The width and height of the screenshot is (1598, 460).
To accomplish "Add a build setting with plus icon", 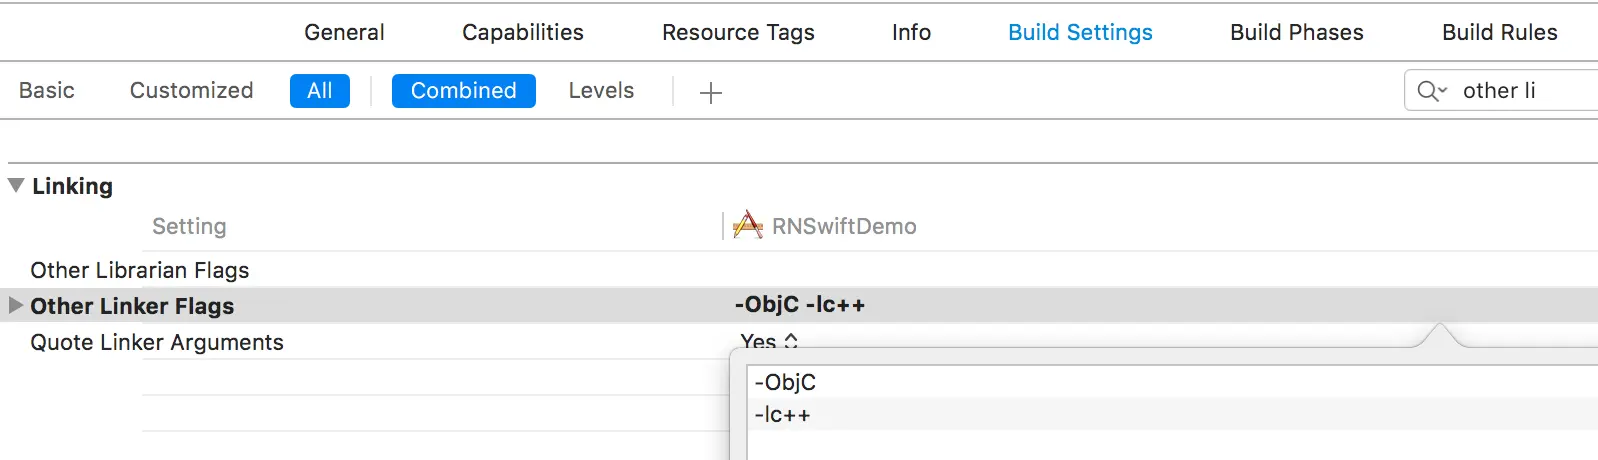I will (x=710, y=92).
